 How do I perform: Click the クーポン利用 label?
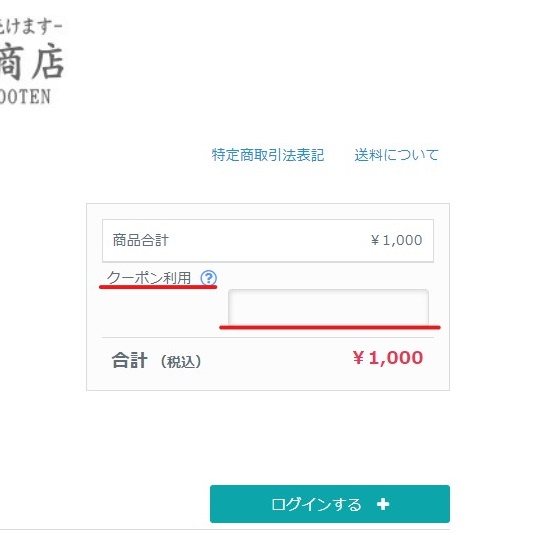click(x=149, y=278)
